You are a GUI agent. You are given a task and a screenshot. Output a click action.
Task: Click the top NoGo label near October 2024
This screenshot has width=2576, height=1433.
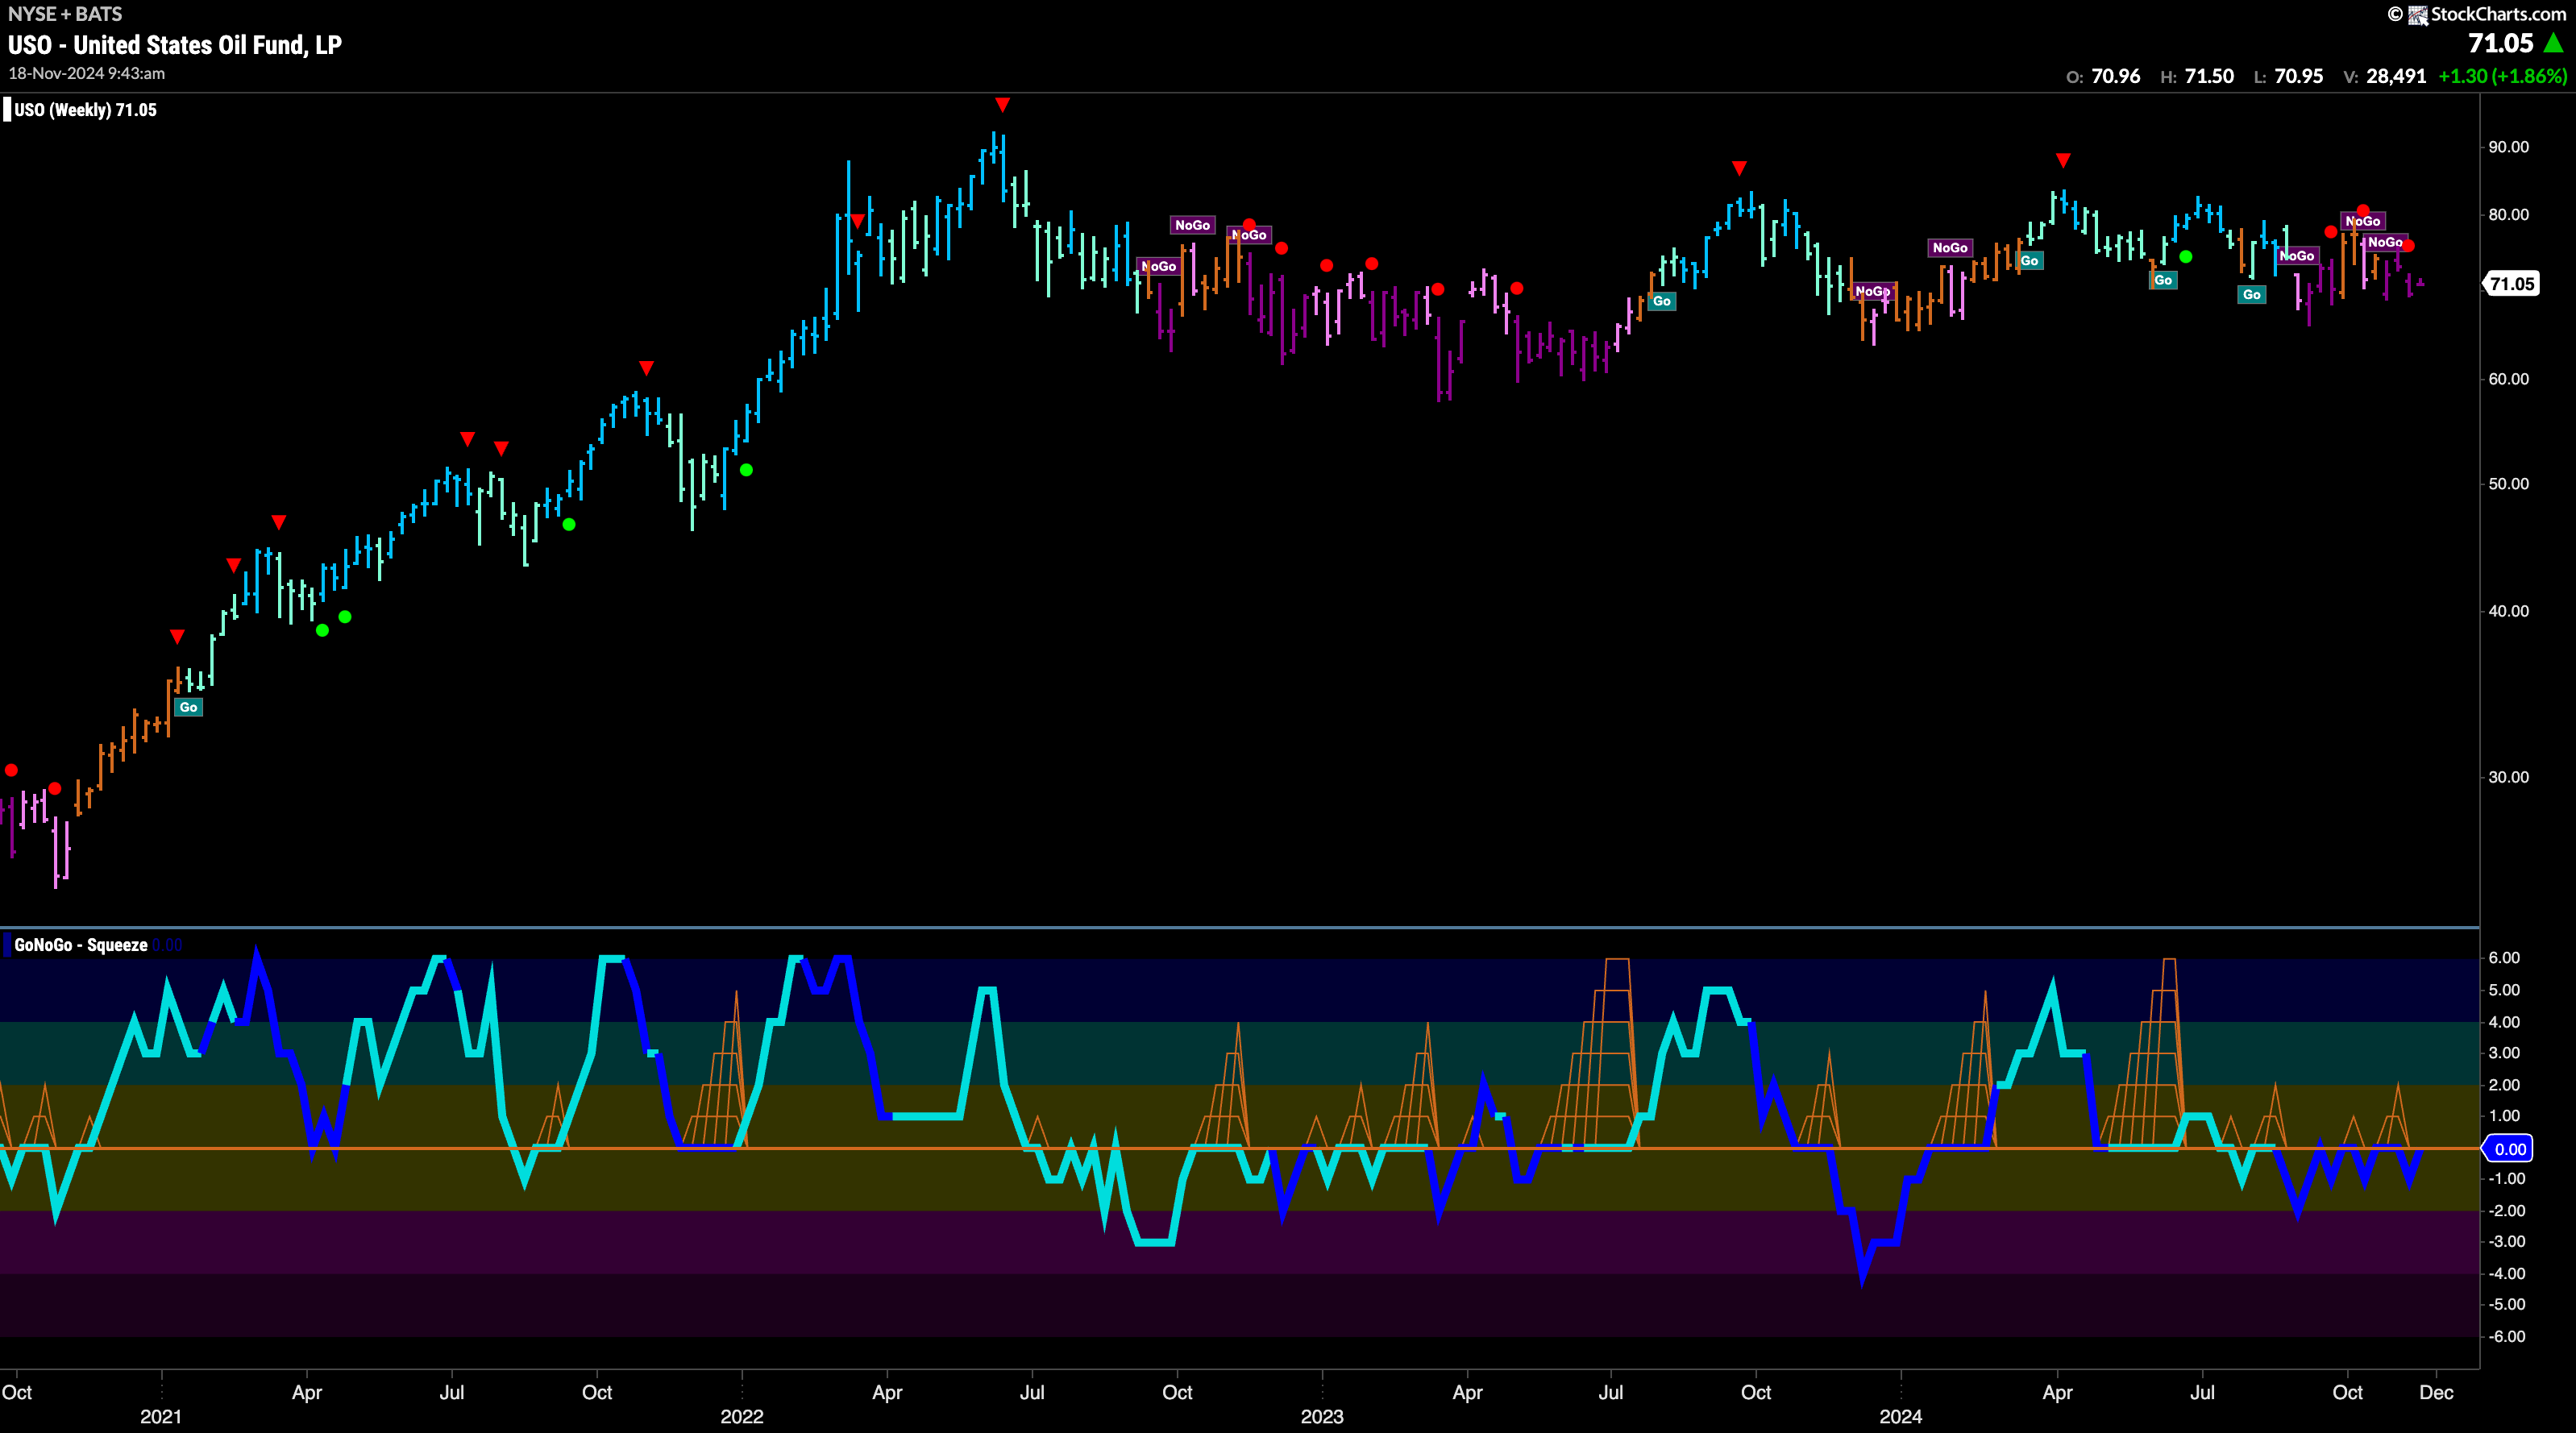tap(2363, 221)
